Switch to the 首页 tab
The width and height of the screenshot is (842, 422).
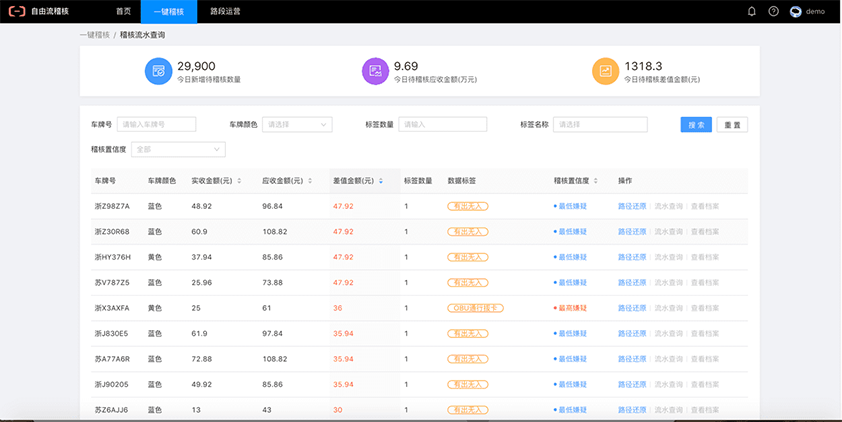[123, 11]
